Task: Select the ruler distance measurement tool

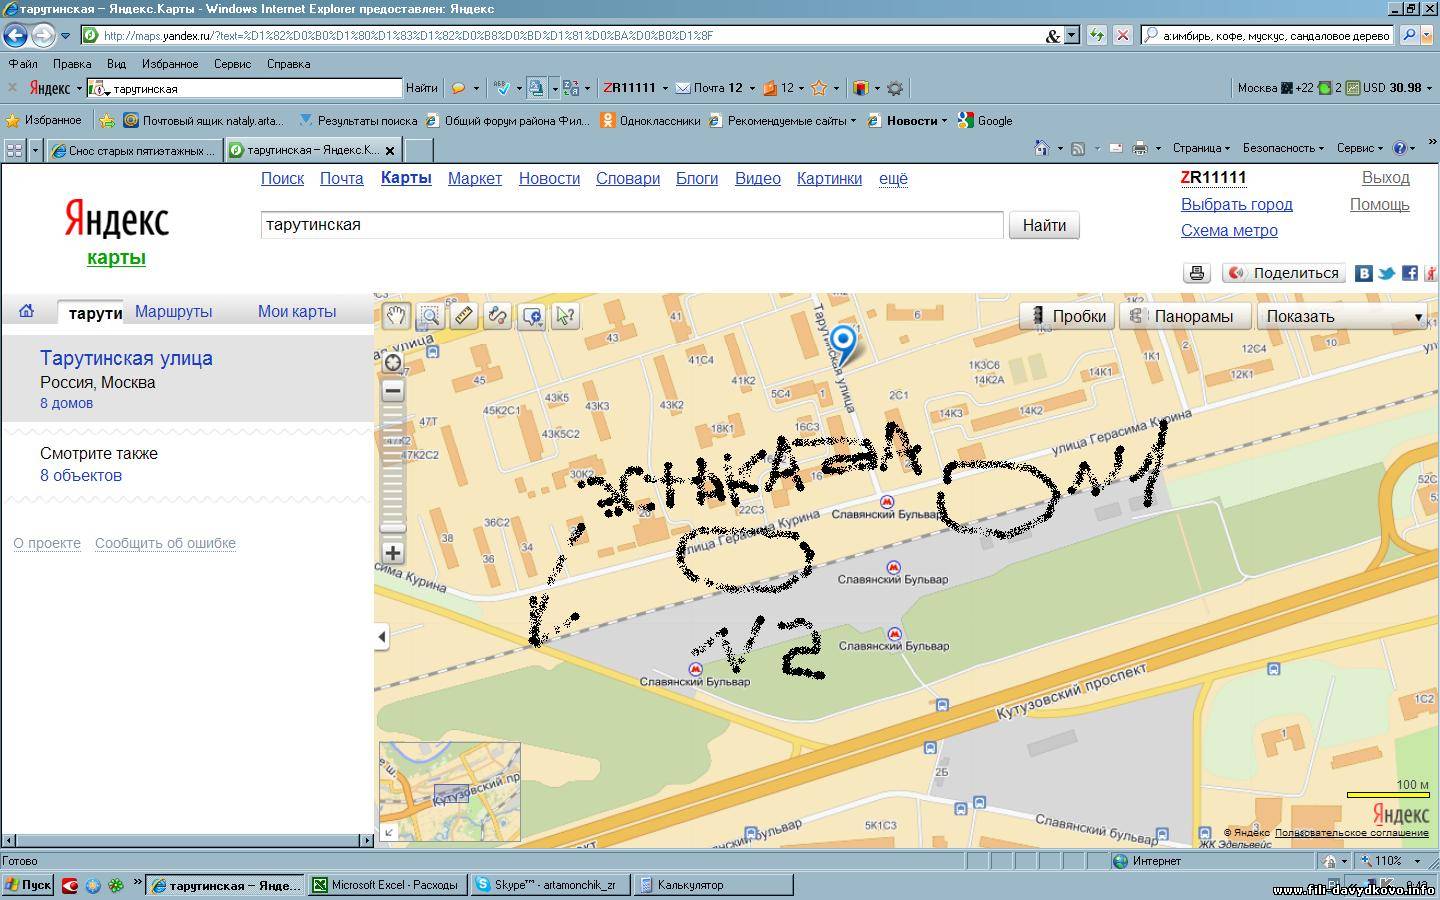Action: pyautogui.click(x=464, y=316)
